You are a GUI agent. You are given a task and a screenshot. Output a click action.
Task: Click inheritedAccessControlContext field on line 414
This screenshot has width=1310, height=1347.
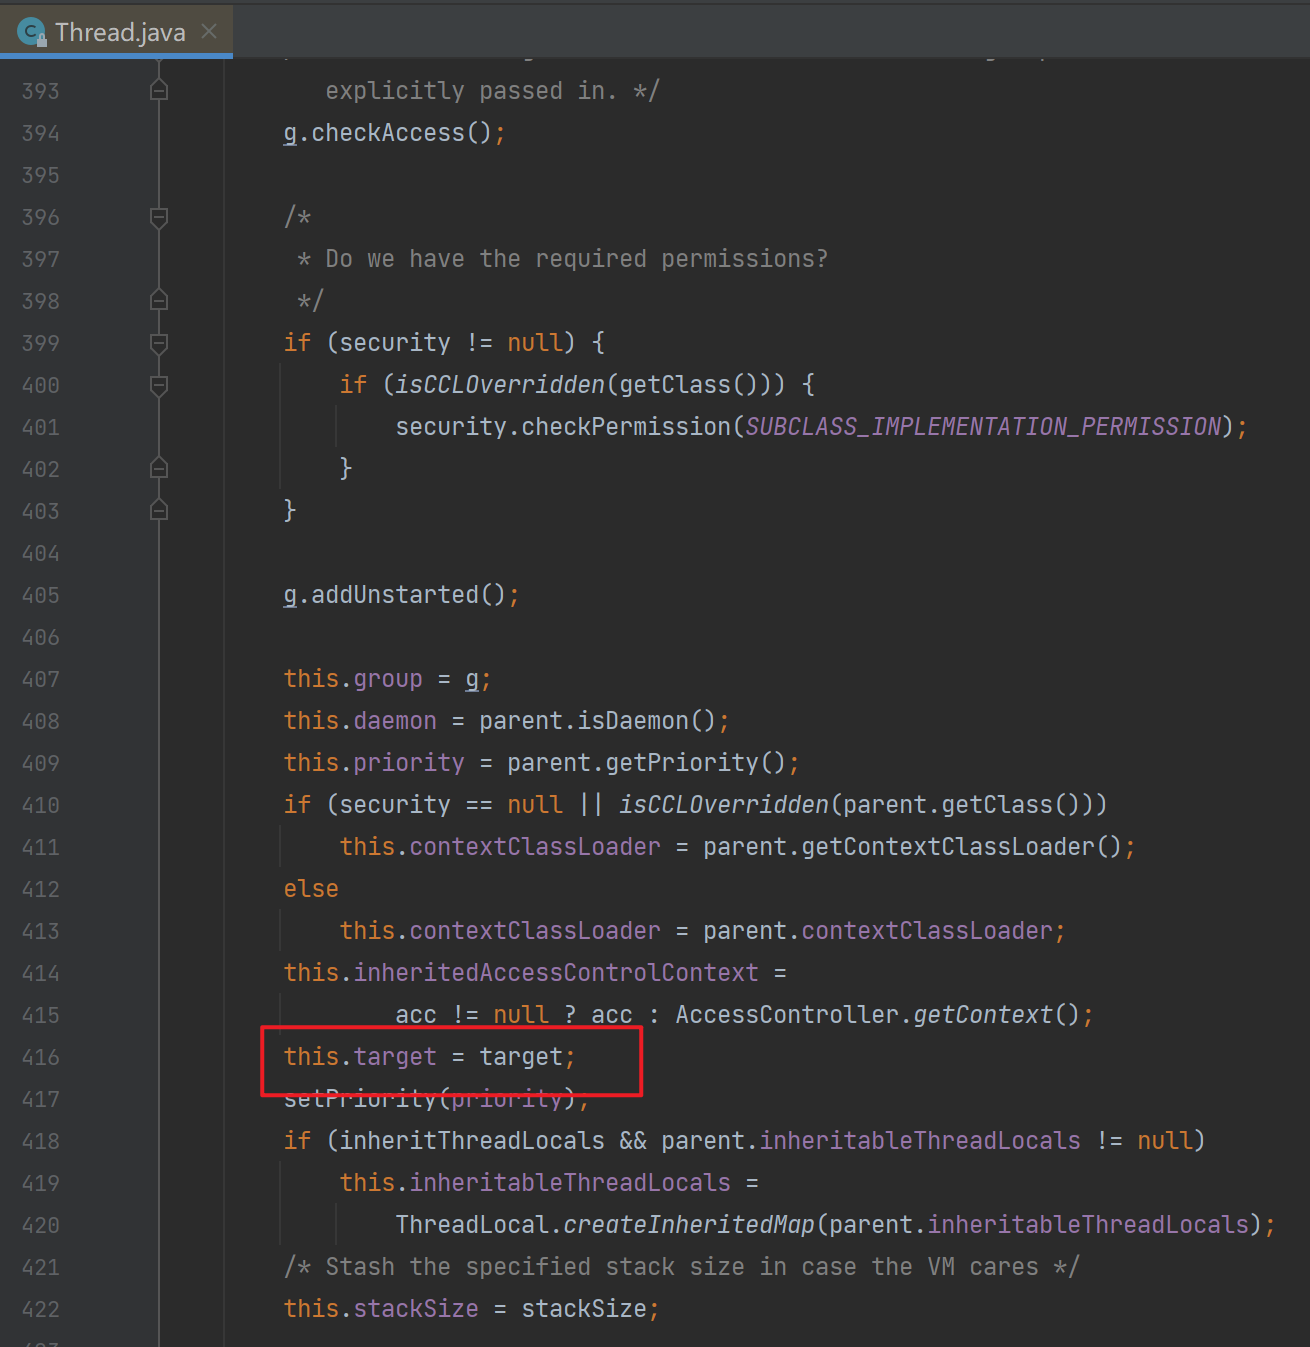click(x=556, y=973)
